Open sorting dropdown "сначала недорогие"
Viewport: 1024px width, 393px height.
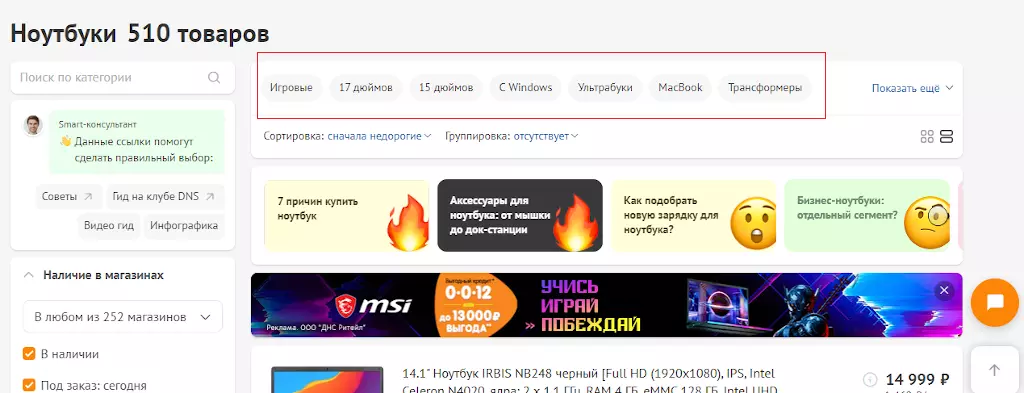pyautogui.click(x=379, y=136)
